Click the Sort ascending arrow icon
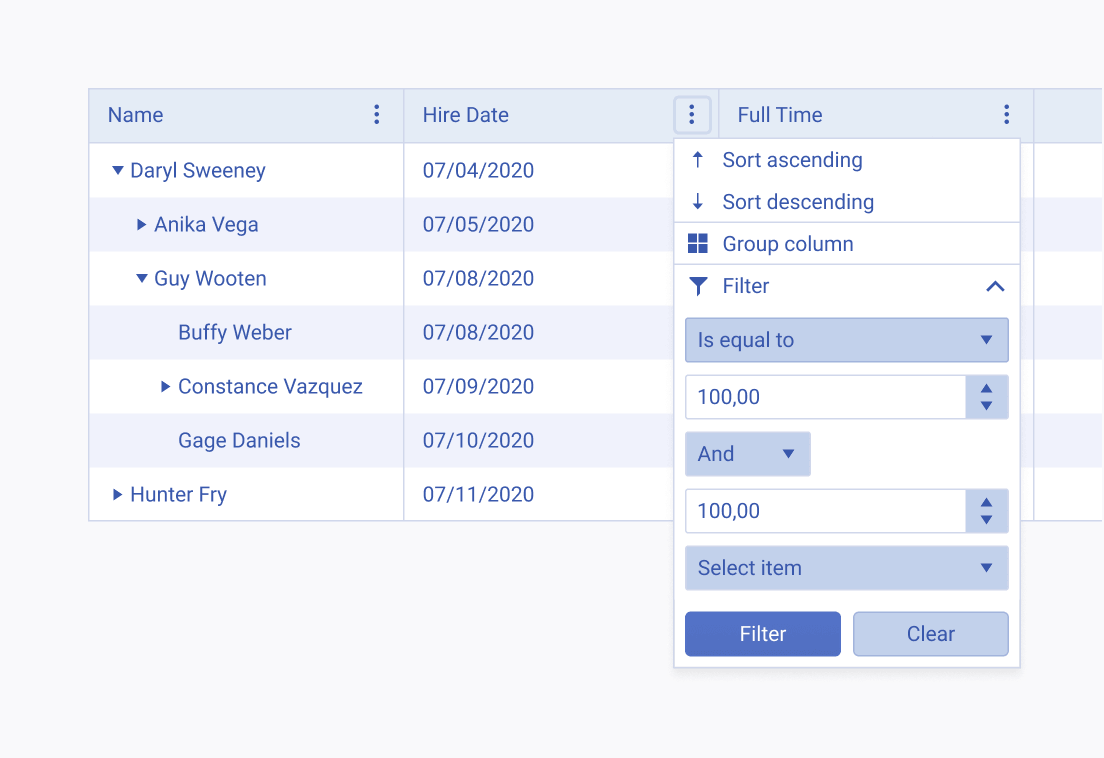The height and width of the screenshot is (758, 1104). pyautogui.click(x=698, y=160)
